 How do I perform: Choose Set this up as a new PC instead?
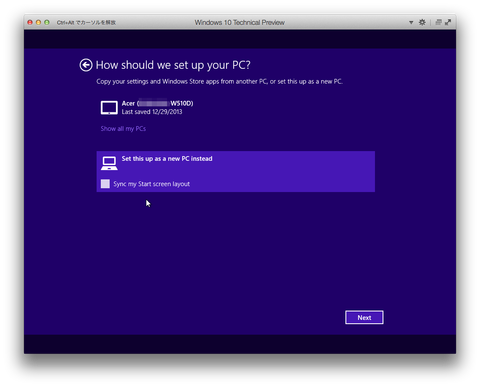click(236, 171)
